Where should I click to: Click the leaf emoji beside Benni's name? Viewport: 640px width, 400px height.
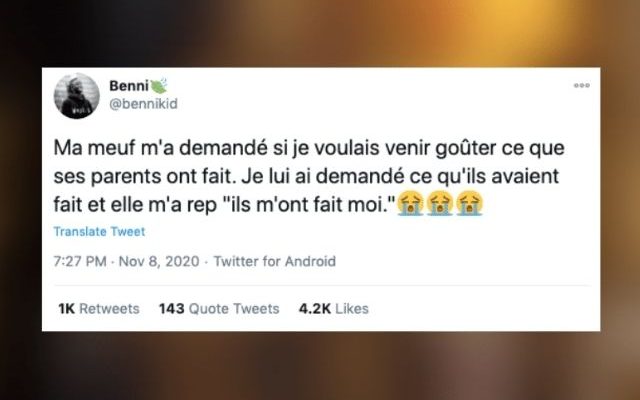click(x=159, y=86)
